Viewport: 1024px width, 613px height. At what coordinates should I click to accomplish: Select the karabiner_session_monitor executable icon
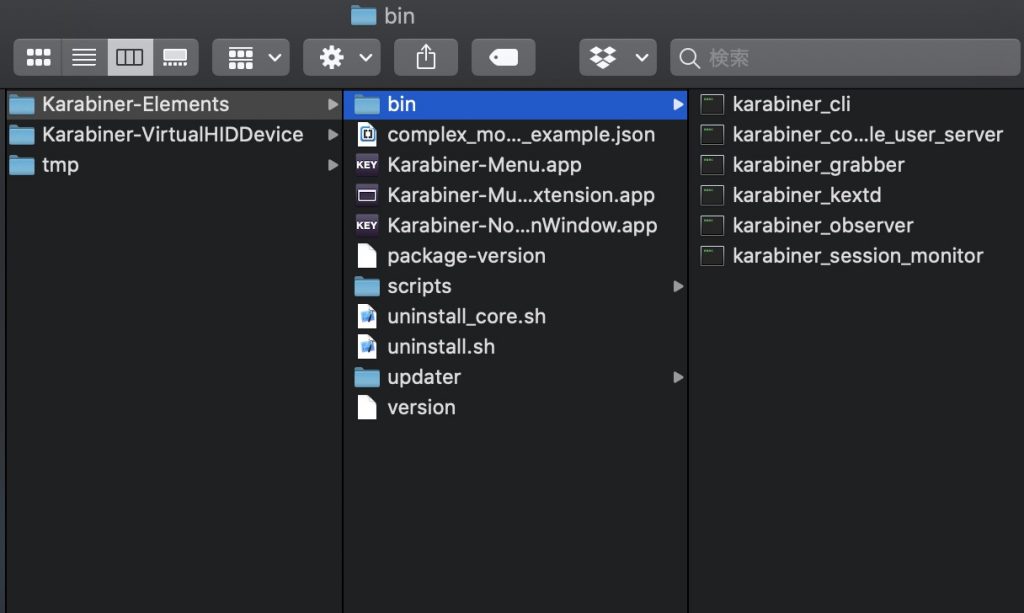(712, 256)
